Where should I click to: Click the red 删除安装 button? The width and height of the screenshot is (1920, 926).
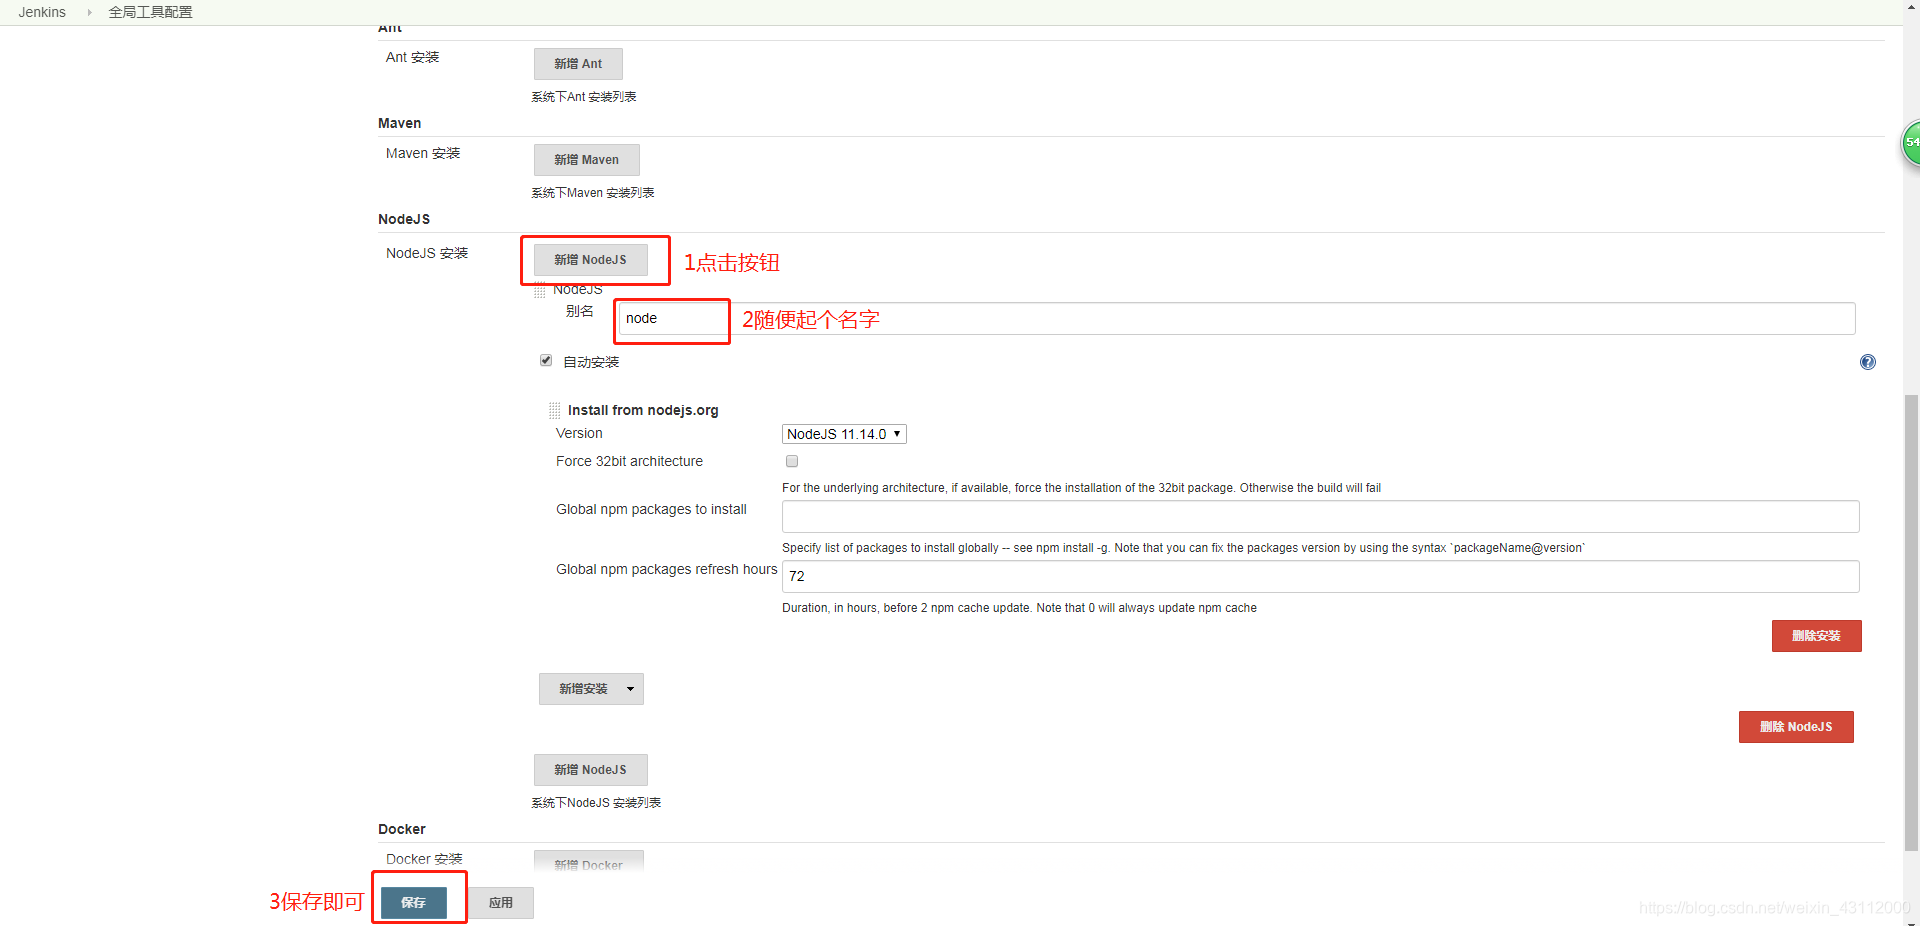(1816, 636)
